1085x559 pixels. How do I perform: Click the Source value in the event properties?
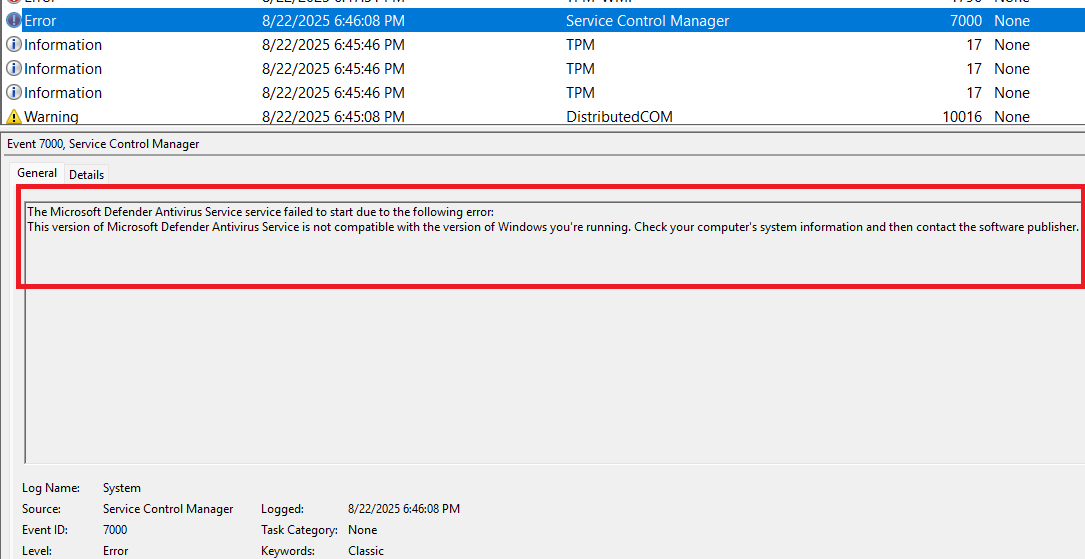[168, 508]
